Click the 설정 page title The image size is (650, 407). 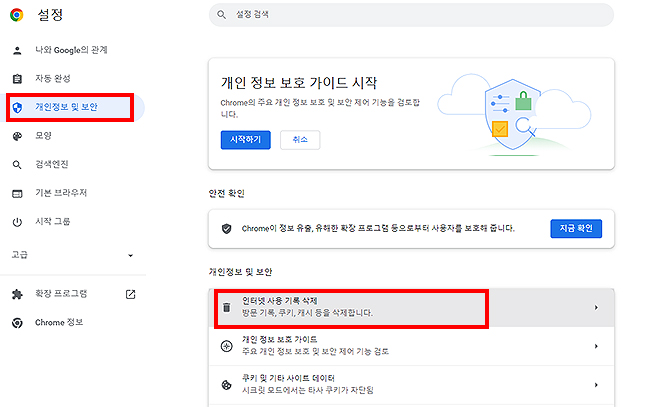tap(50, 15)
